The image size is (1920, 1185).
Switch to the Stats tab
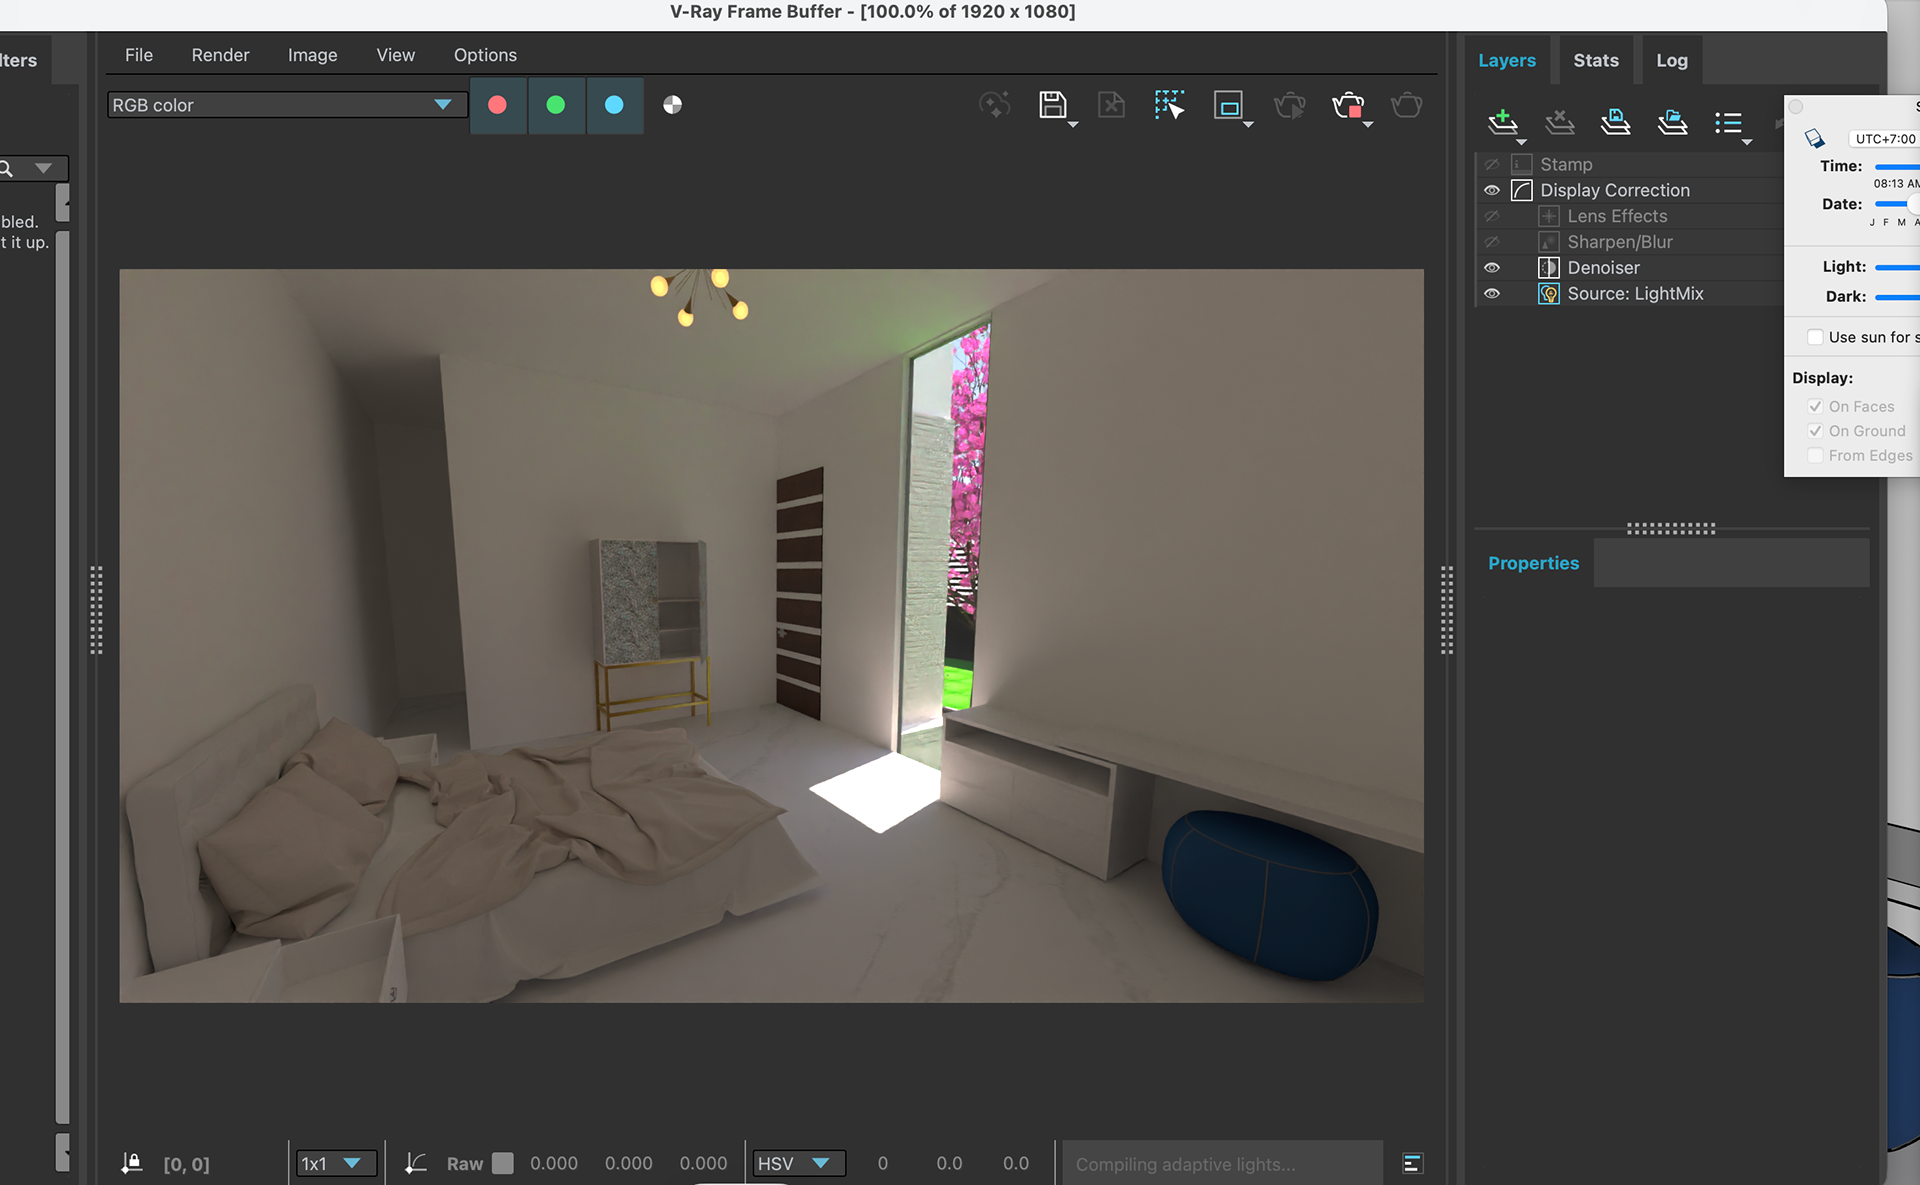tap(1595, 60)
